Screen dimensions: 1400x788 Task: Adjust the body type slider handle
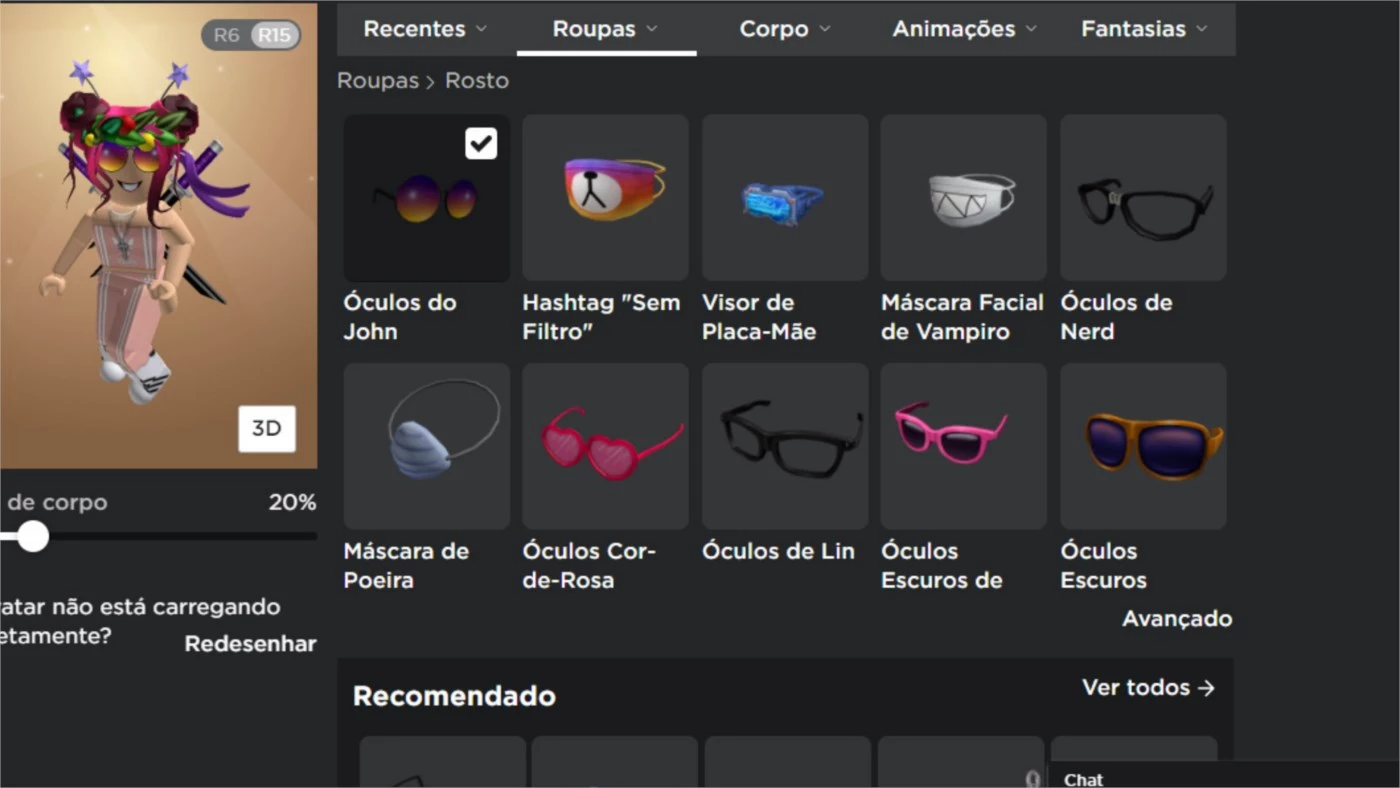33,536
